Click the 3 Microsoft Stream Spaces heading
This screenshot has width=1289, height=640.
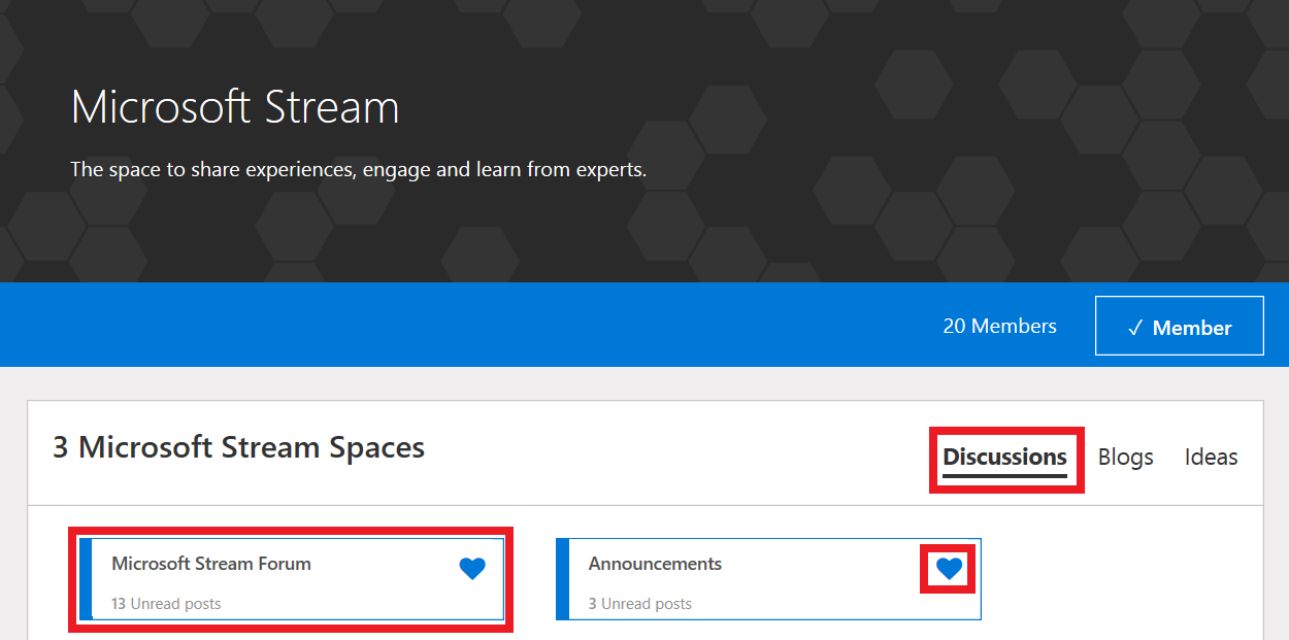[x=239, y=447]
